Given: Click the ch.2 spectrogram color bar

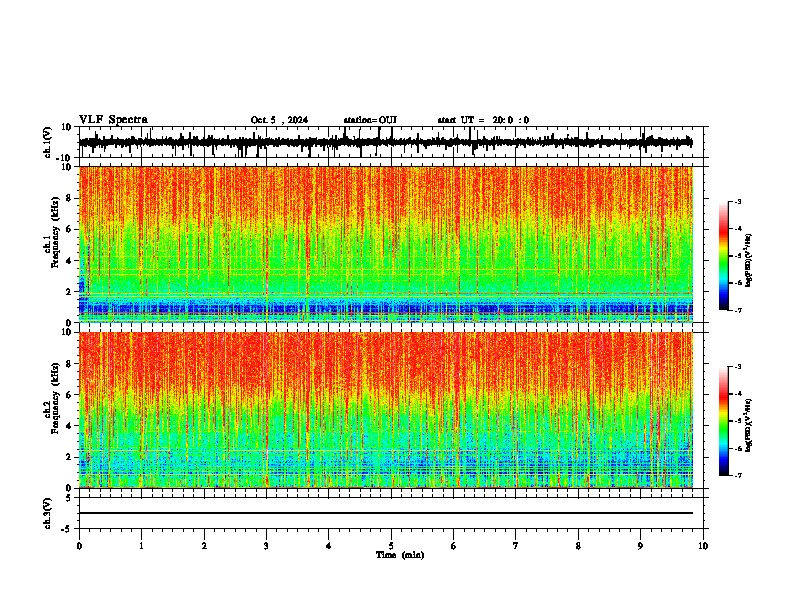Looking at the screenshot, I should click(x=724, y=421).
